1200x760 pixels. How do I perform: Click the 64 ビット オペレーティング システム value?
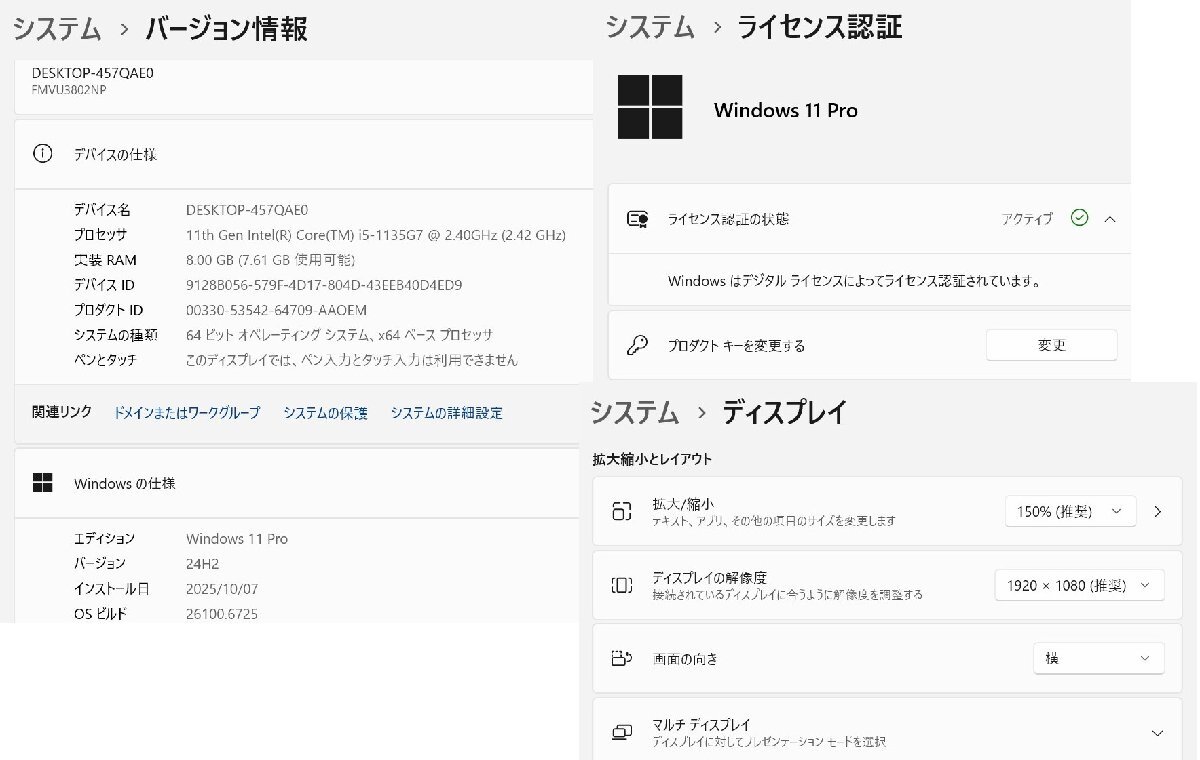[340, 335]
